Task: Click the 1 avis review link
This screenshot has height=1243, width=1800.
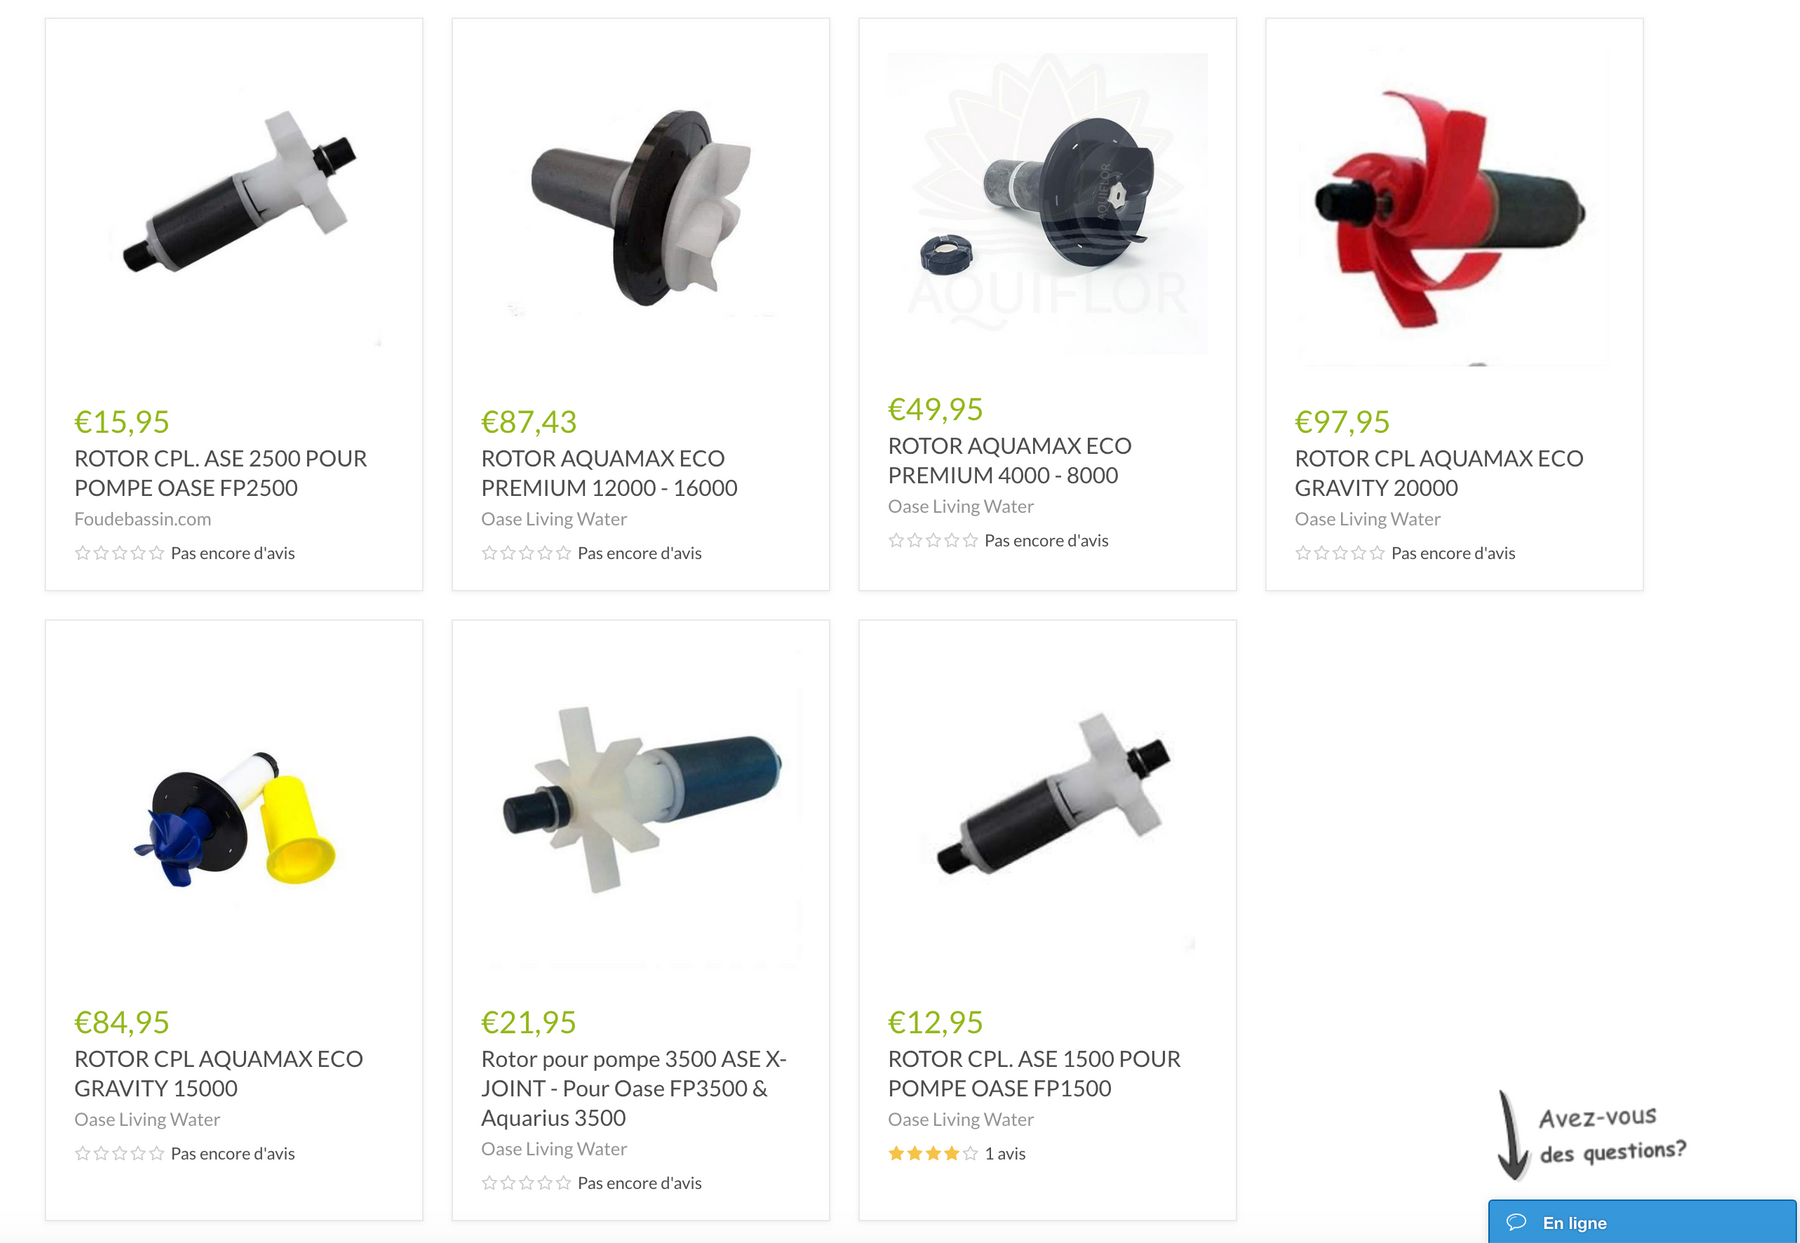Action: 1005,1153
